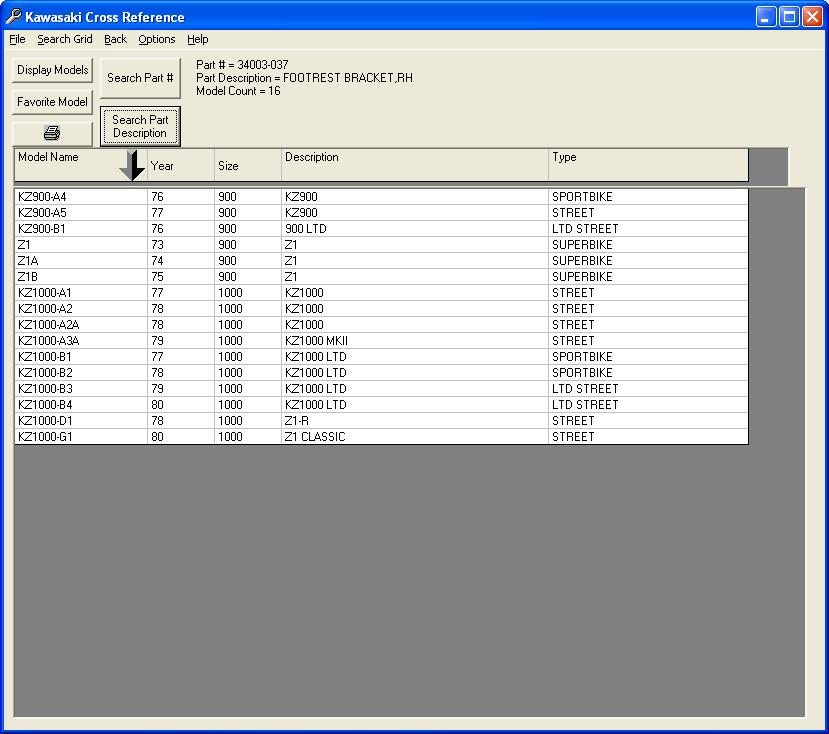Open the File menu
This screenshot has width=829, height=734.
coord(17,39)
